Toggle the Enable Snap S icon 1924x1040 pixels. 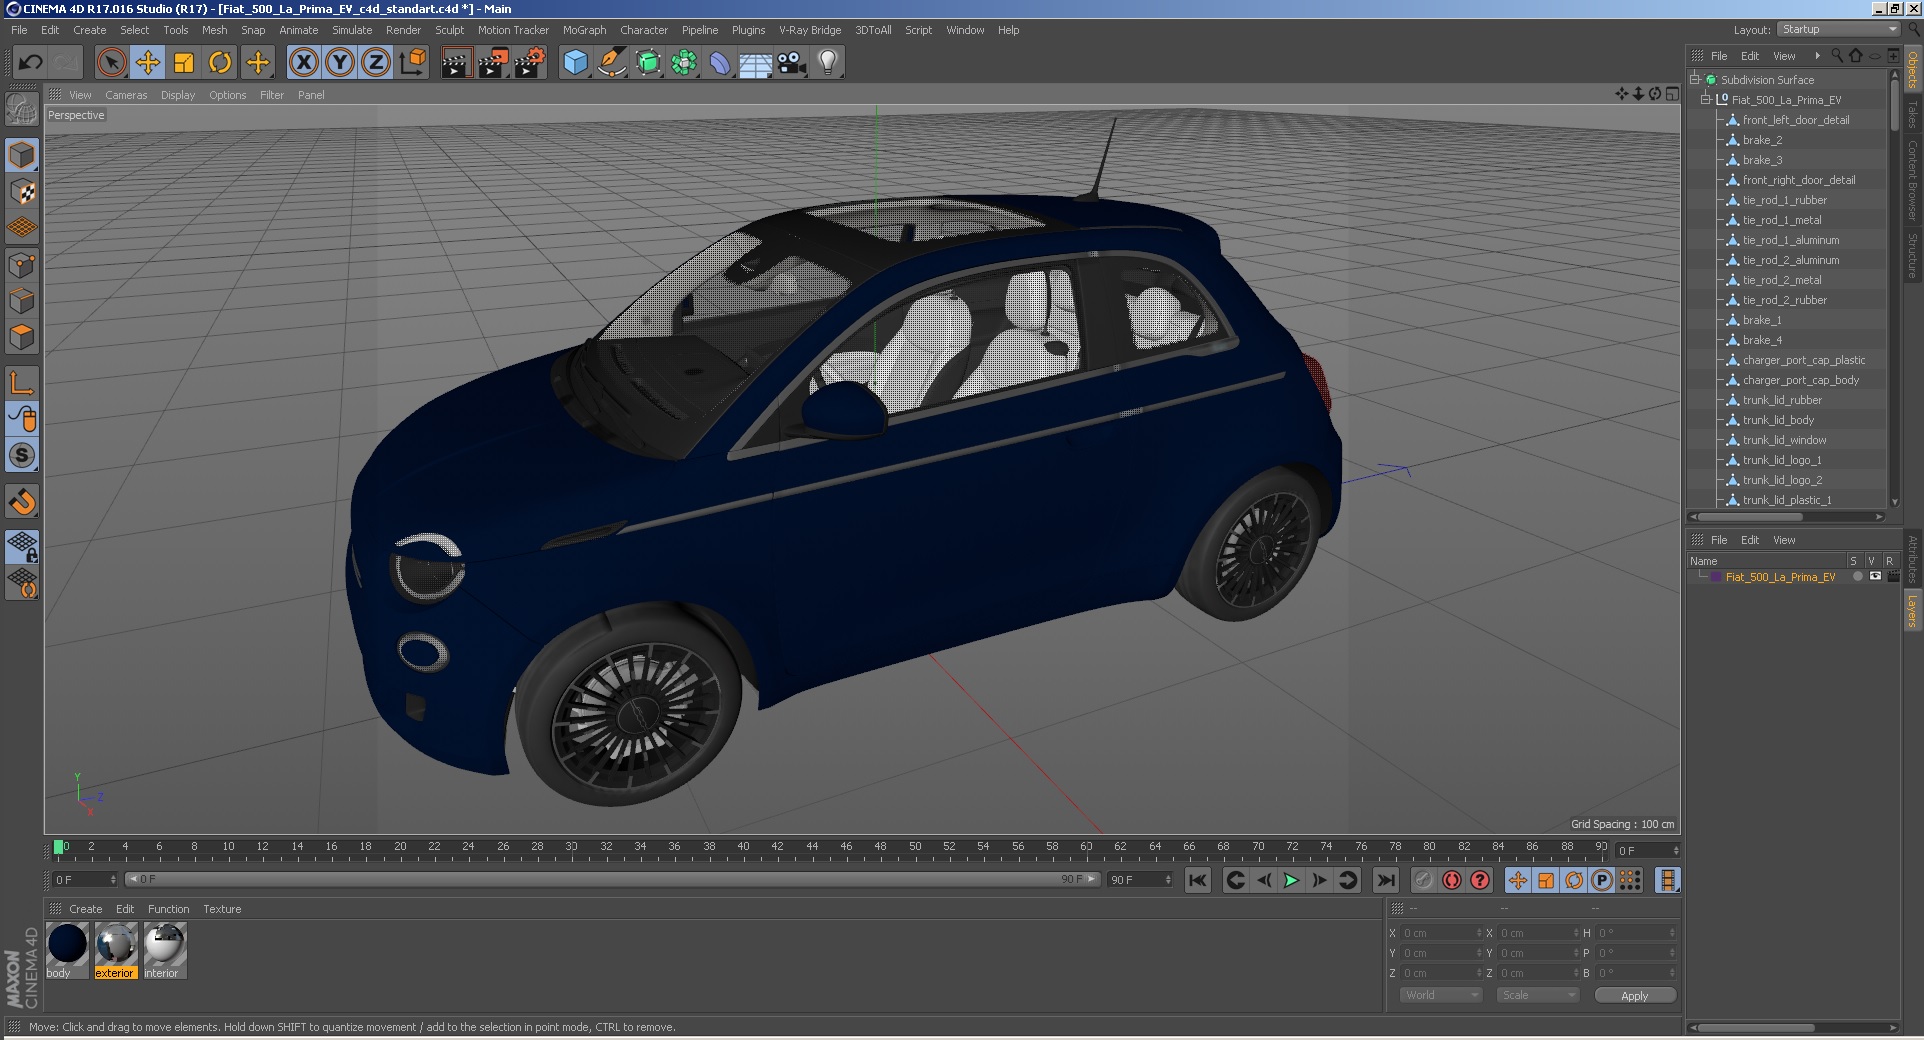22,455
